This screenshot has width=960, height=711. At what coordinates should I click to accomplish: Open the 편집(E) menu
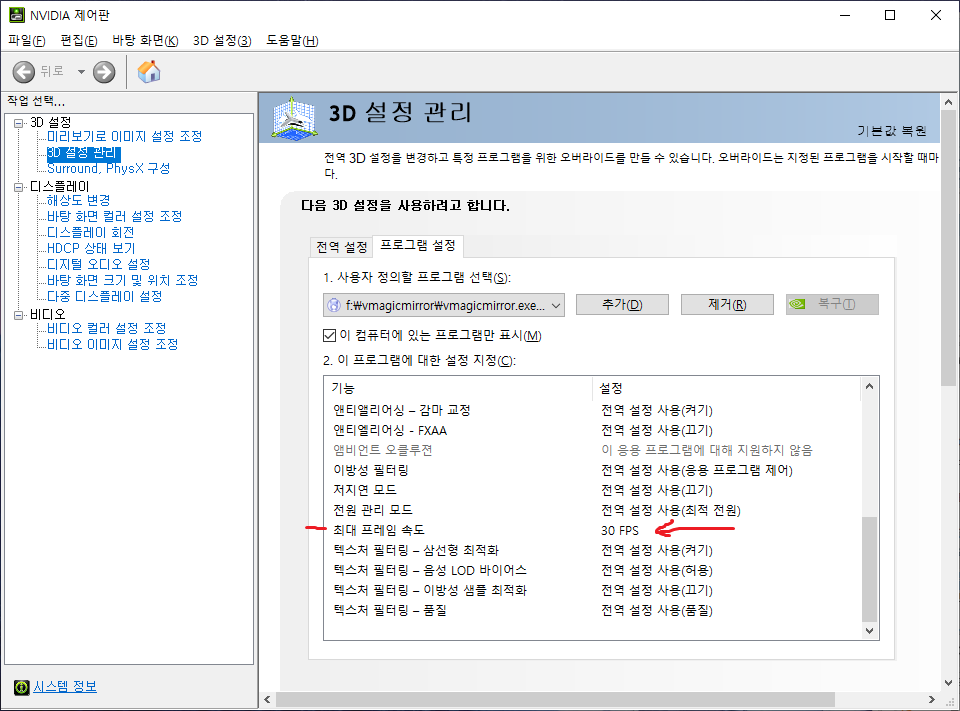[x=79, y=40]
